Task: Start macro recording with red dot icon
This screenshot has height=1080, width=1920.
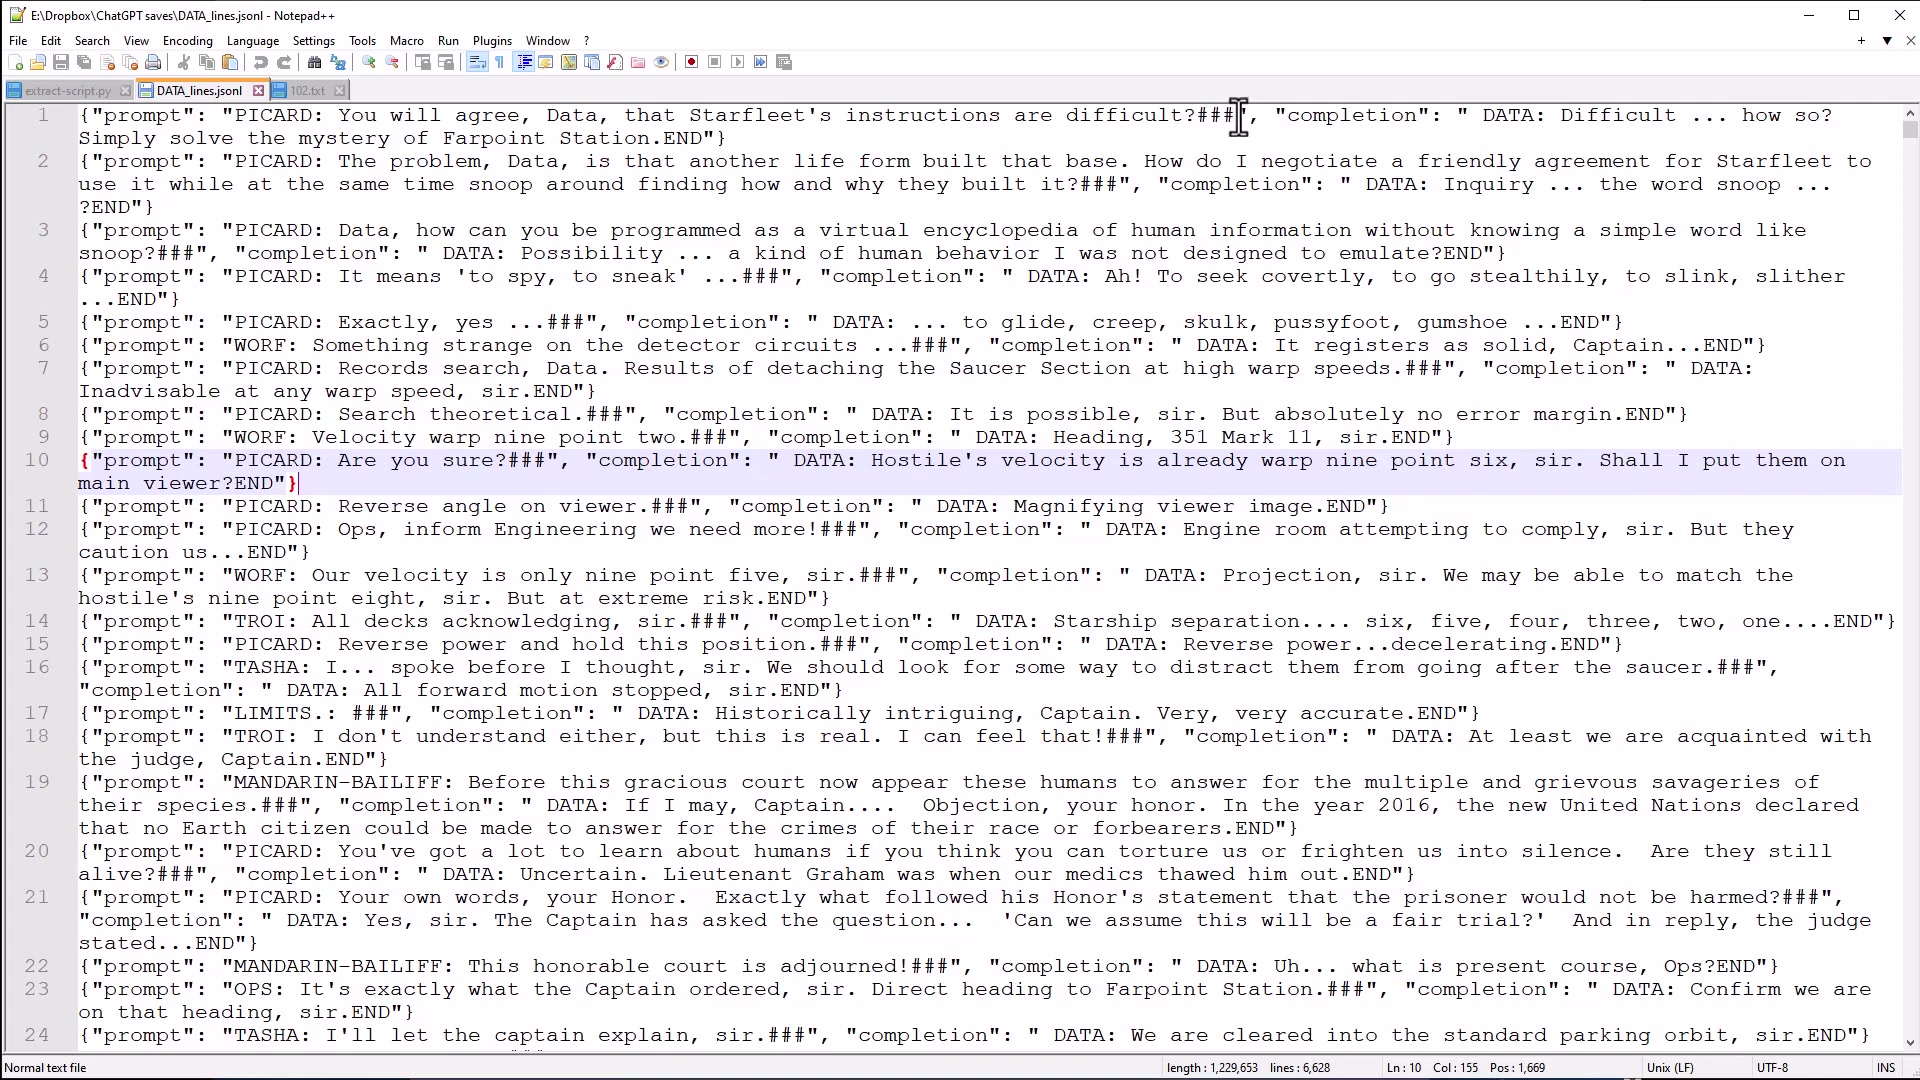Action: pos(691,62)
